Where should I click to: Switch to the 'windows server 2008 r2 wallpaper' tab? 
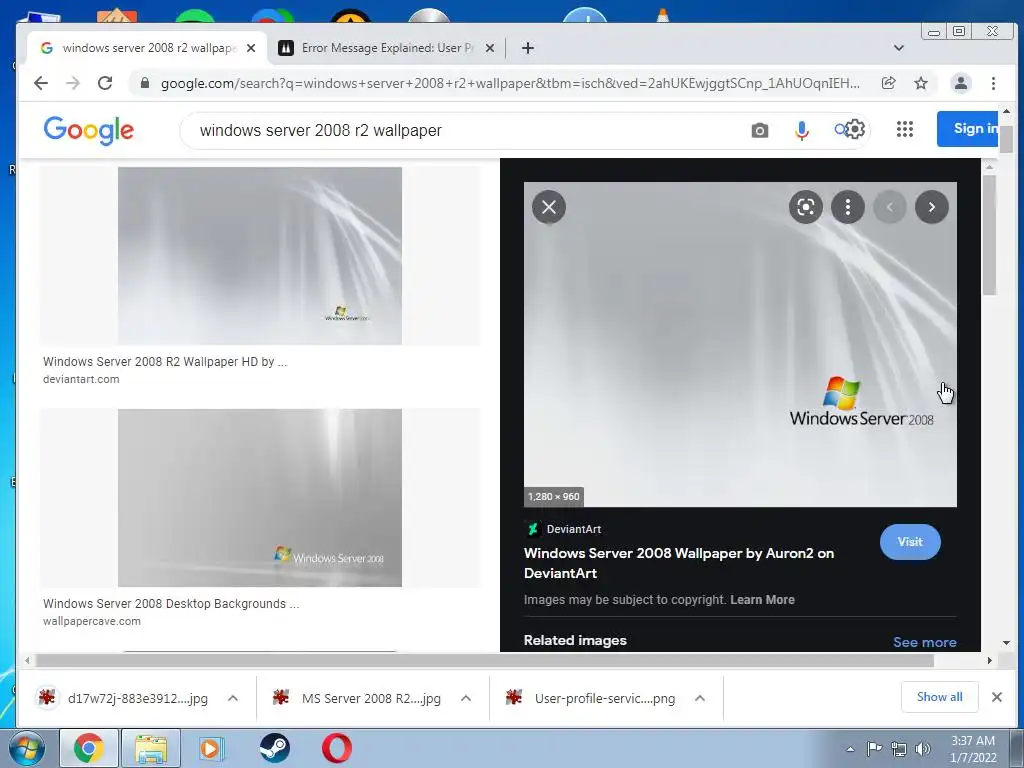click(x=148, y=48)
